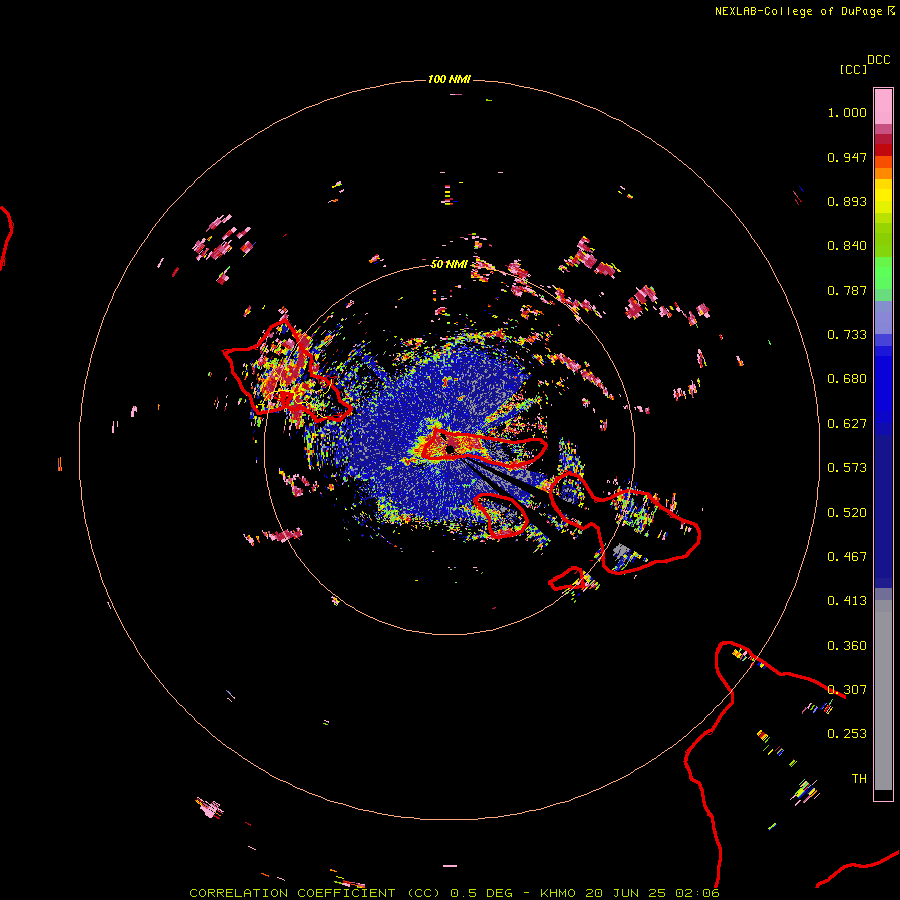Click the 0.840 scale value
The width and height of the screenshot is (900, 900).
[847, 246]
